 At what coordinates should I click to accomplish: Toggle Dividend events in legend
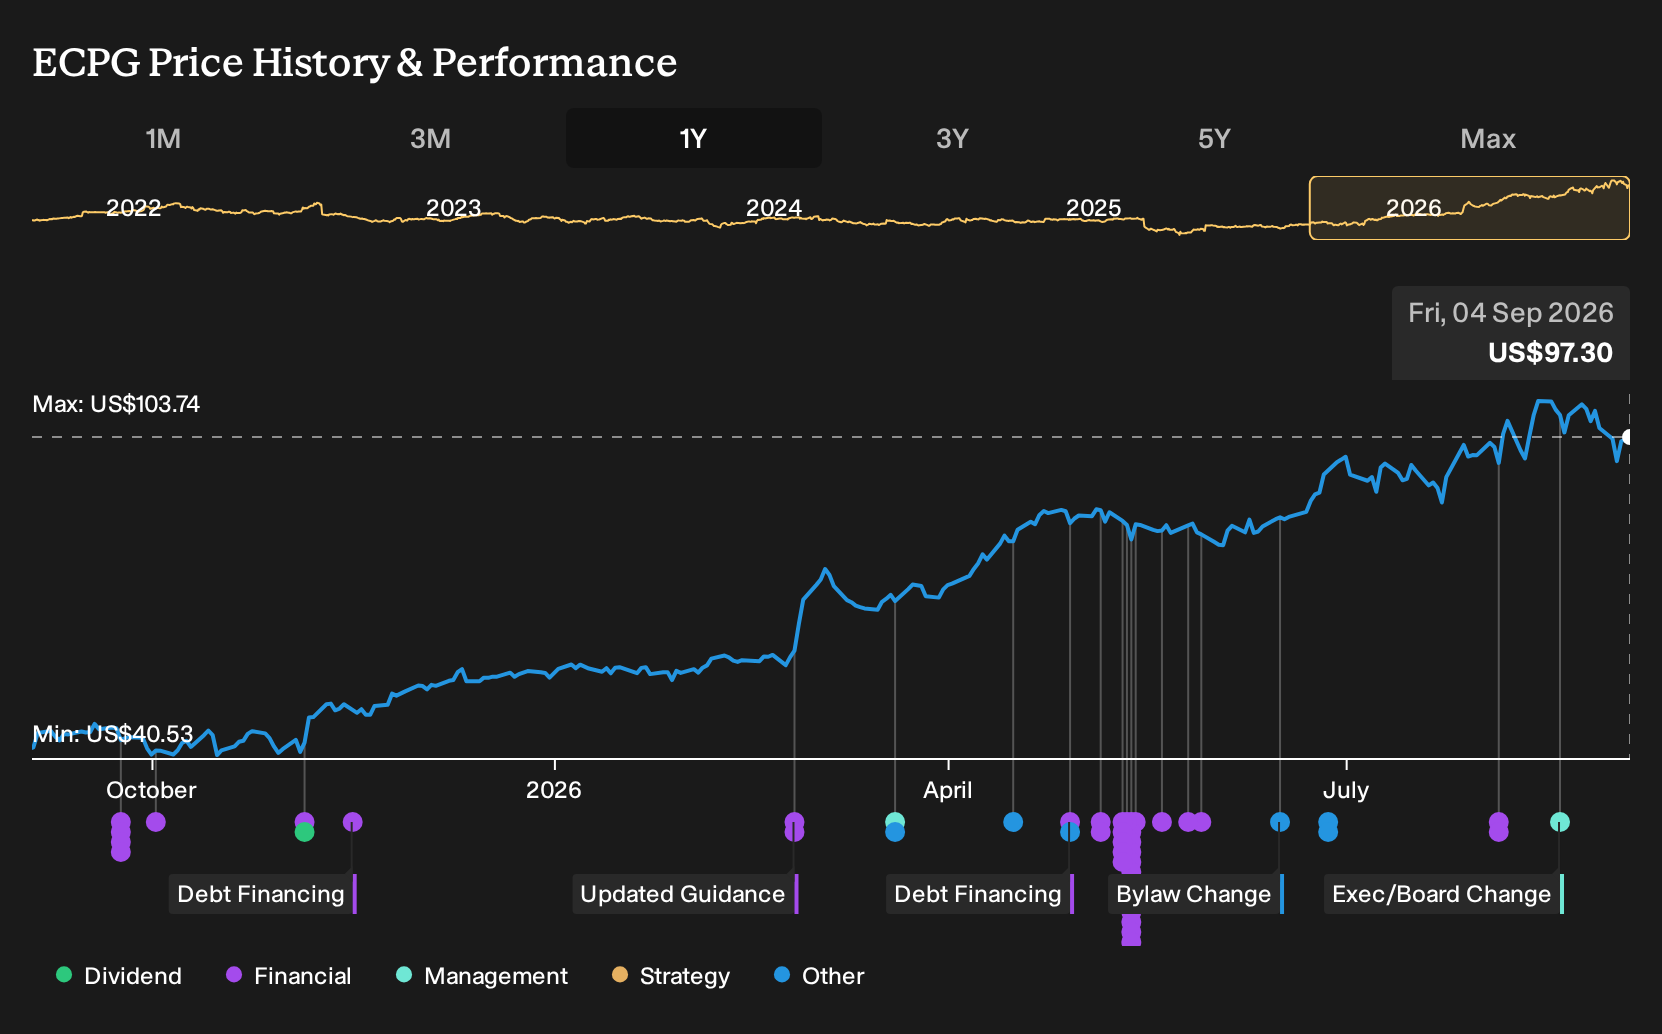click(119, 976)
